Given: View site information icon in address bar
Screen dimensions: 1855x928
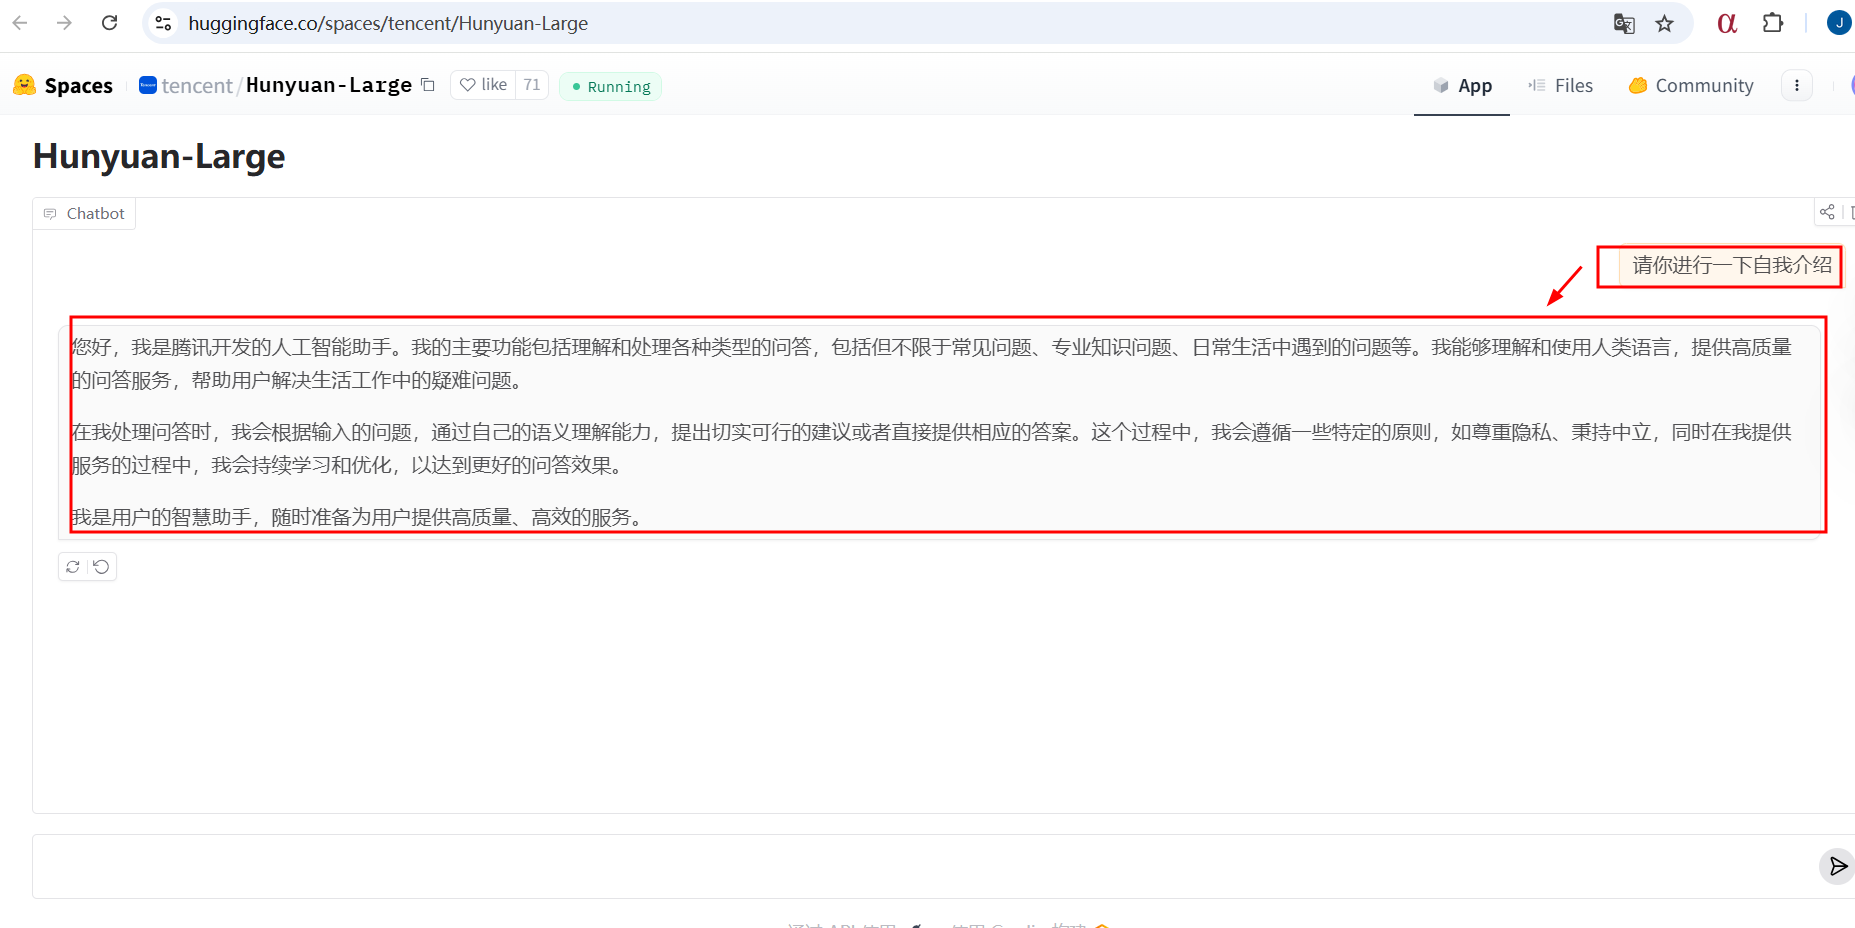Looking at the screenshot, I should (x=163, y=23).
